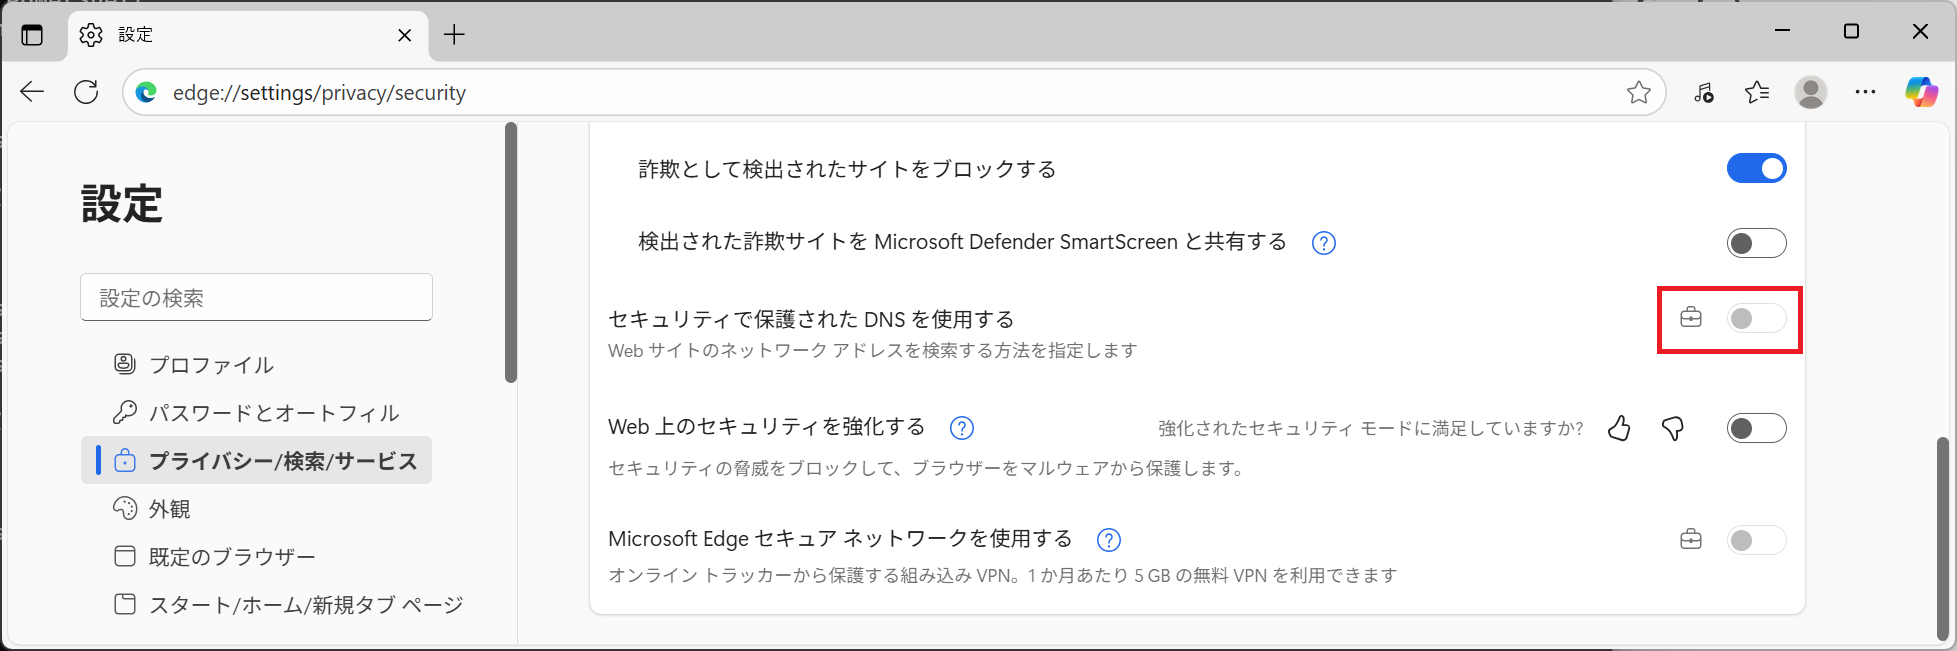Image resolution: width=1957 pixels, height=651 pixels.
Task: Click the main page vertical scrollbar
Action: pos(1942,538)
